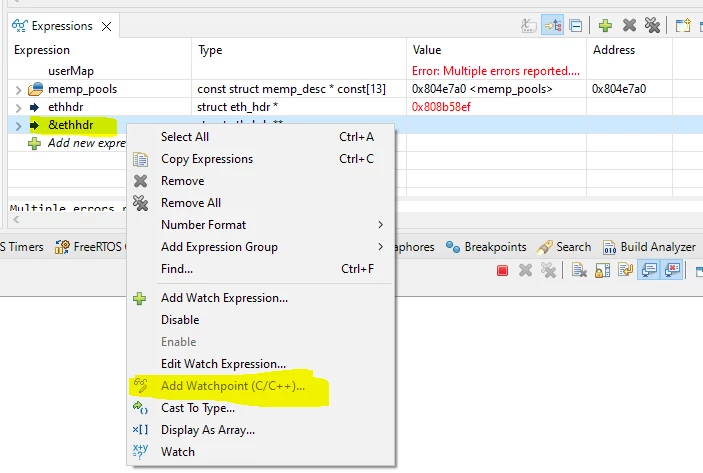Choose Enable in the context menu
The width and height of the screenshot is (703, 473).
pos(261,342)
